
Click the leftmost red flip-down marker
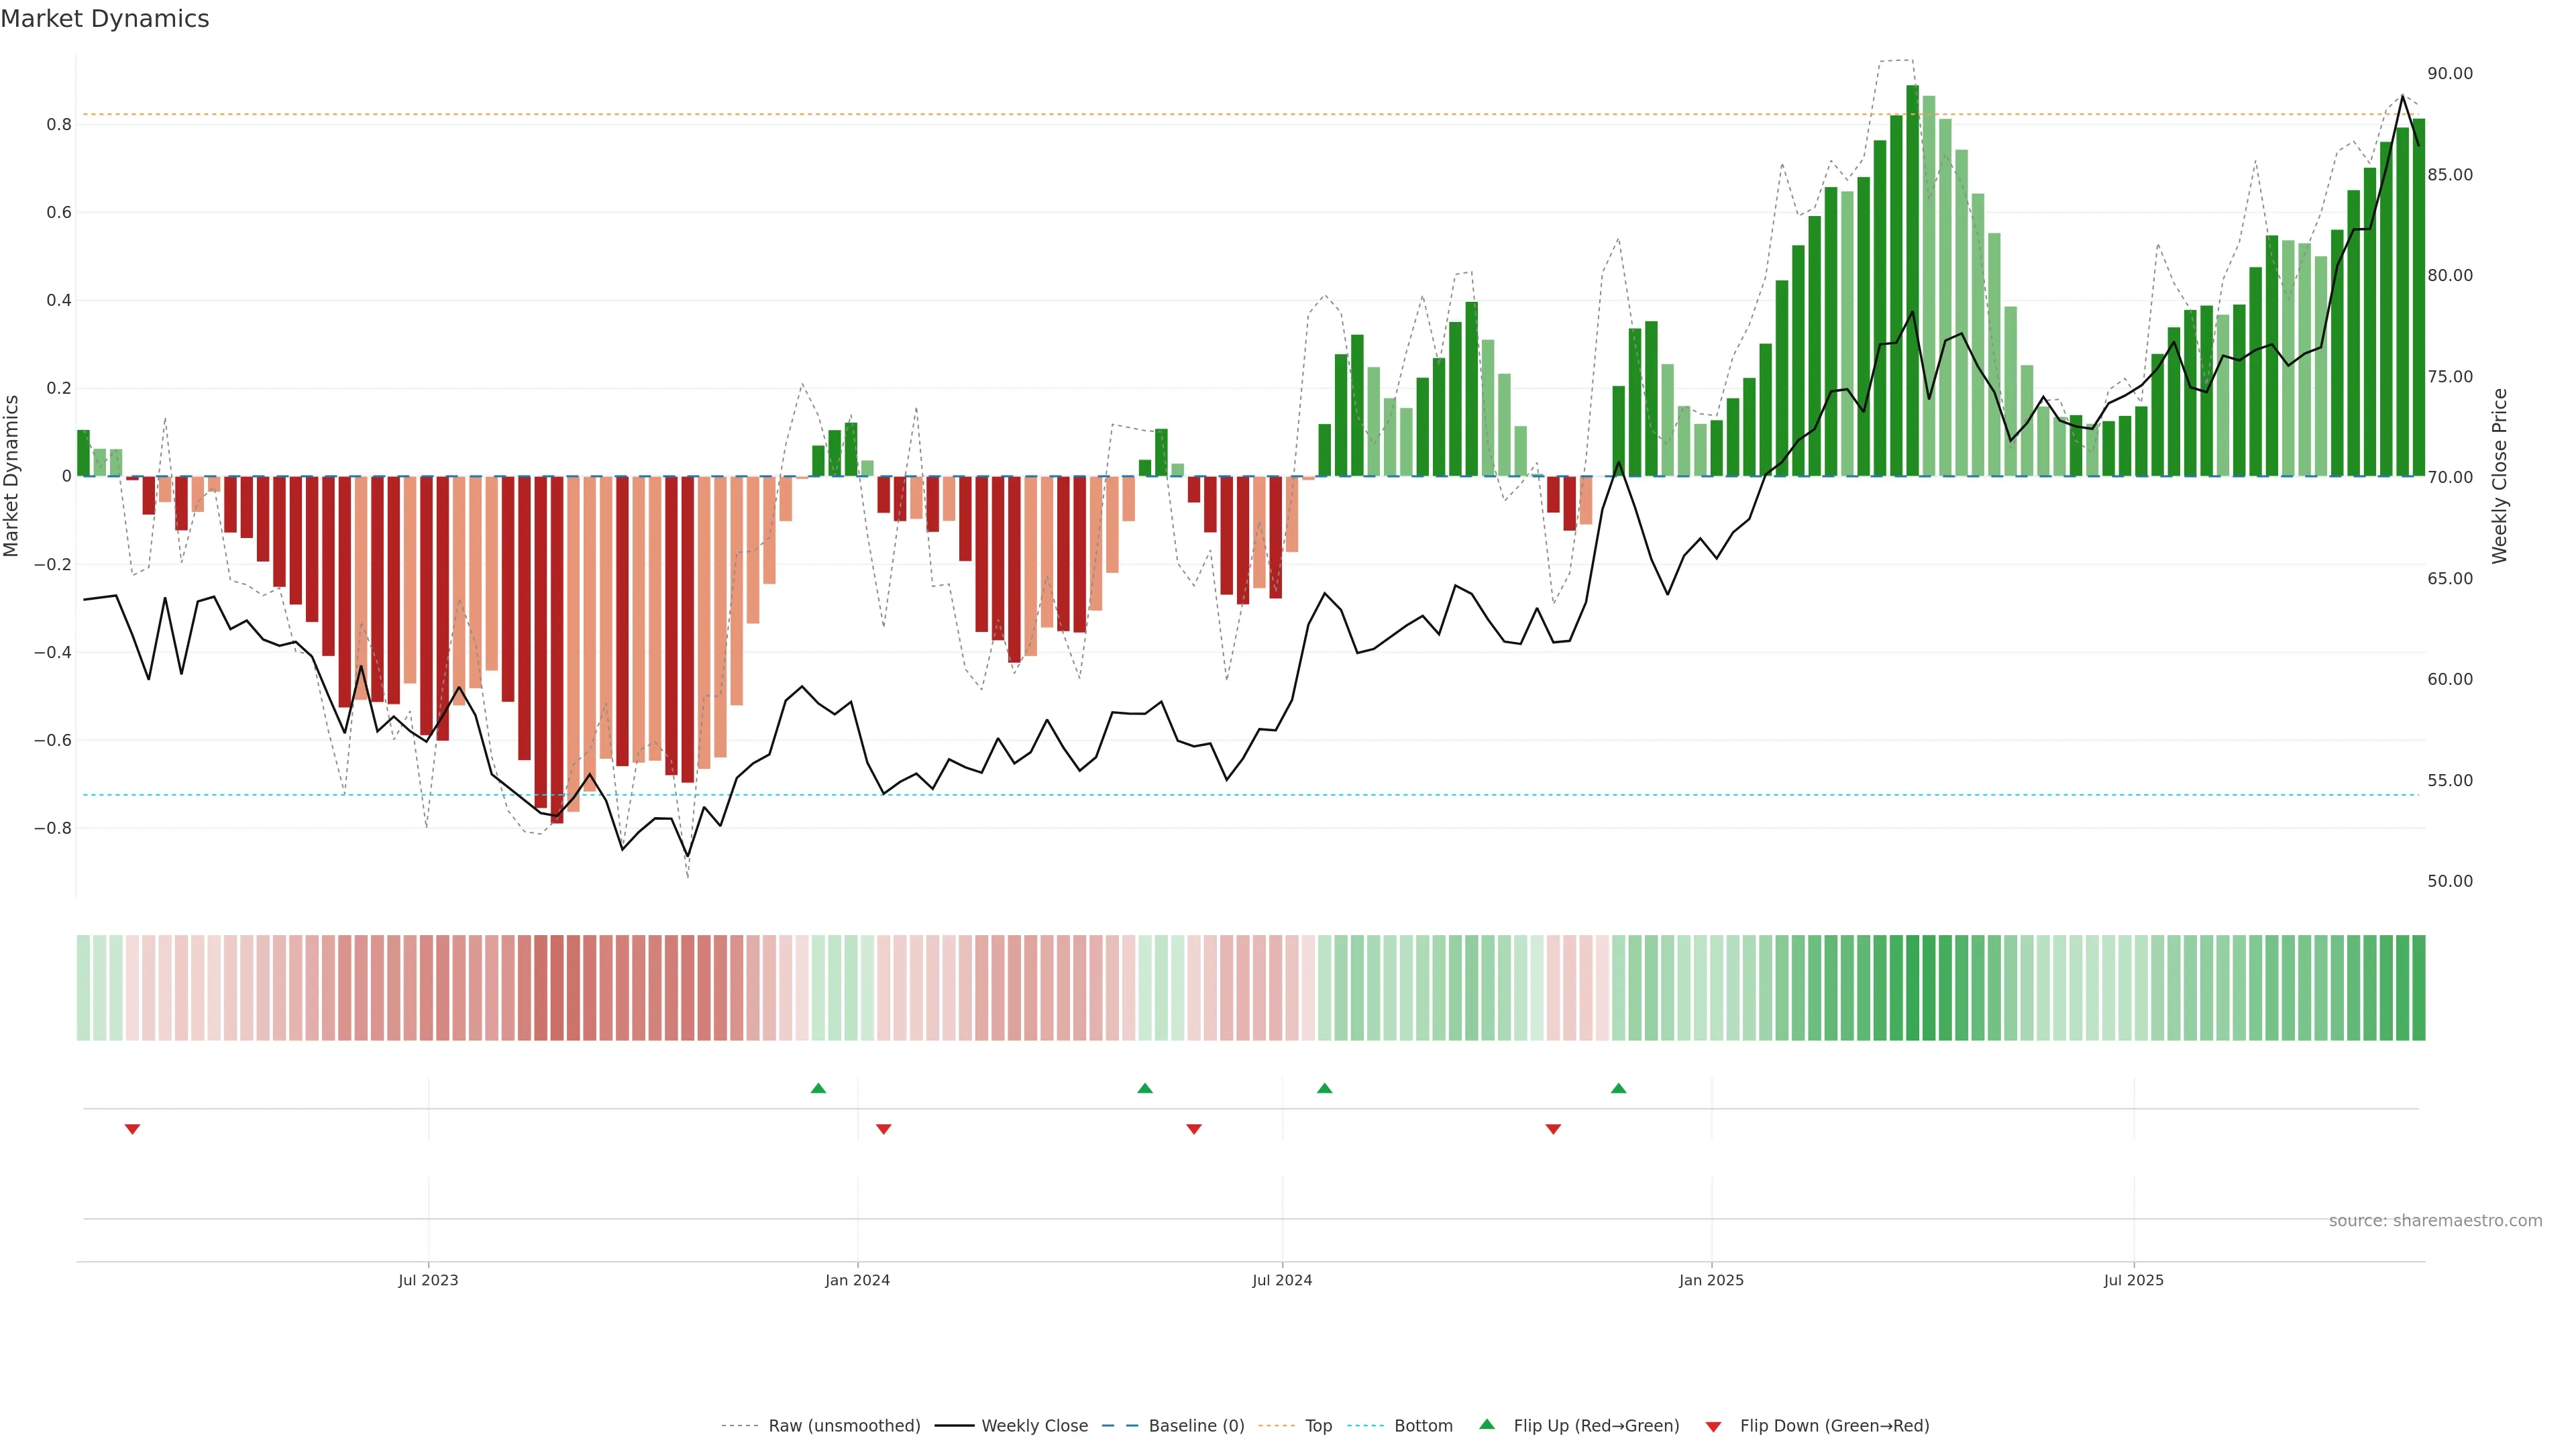tap(132, 1129)
